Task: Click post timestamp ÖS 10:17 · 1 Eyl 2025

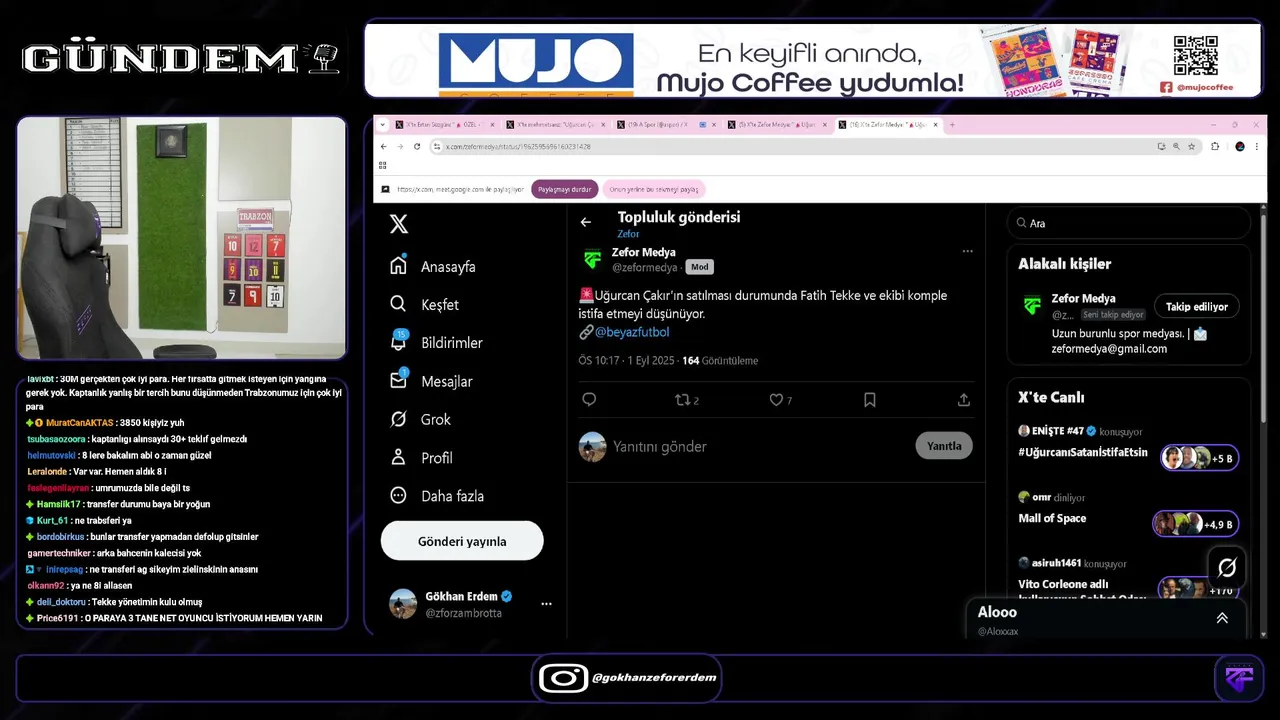Action: [626, 361]
